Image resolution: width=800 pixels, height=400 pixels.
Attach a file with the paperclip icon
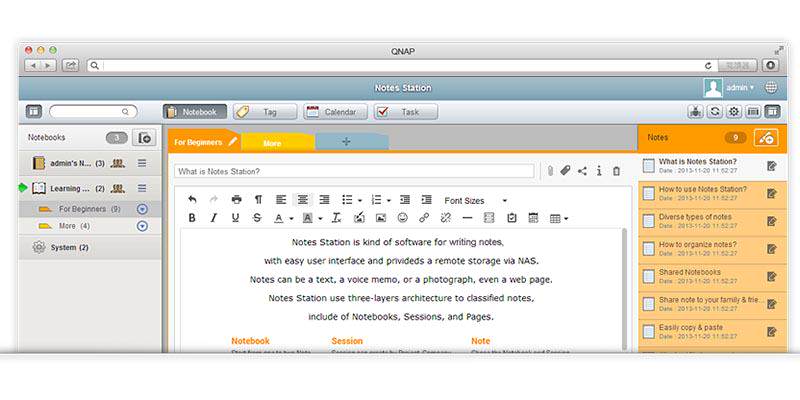[x=550, y=171]
